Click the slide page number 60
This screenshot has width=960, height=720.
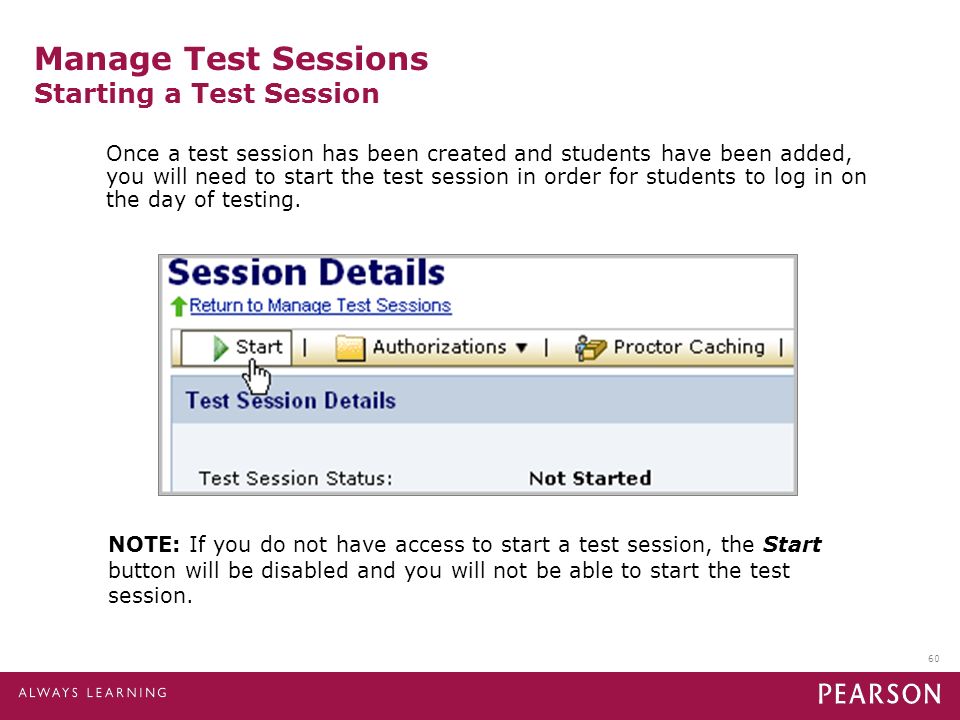[934, 659]
